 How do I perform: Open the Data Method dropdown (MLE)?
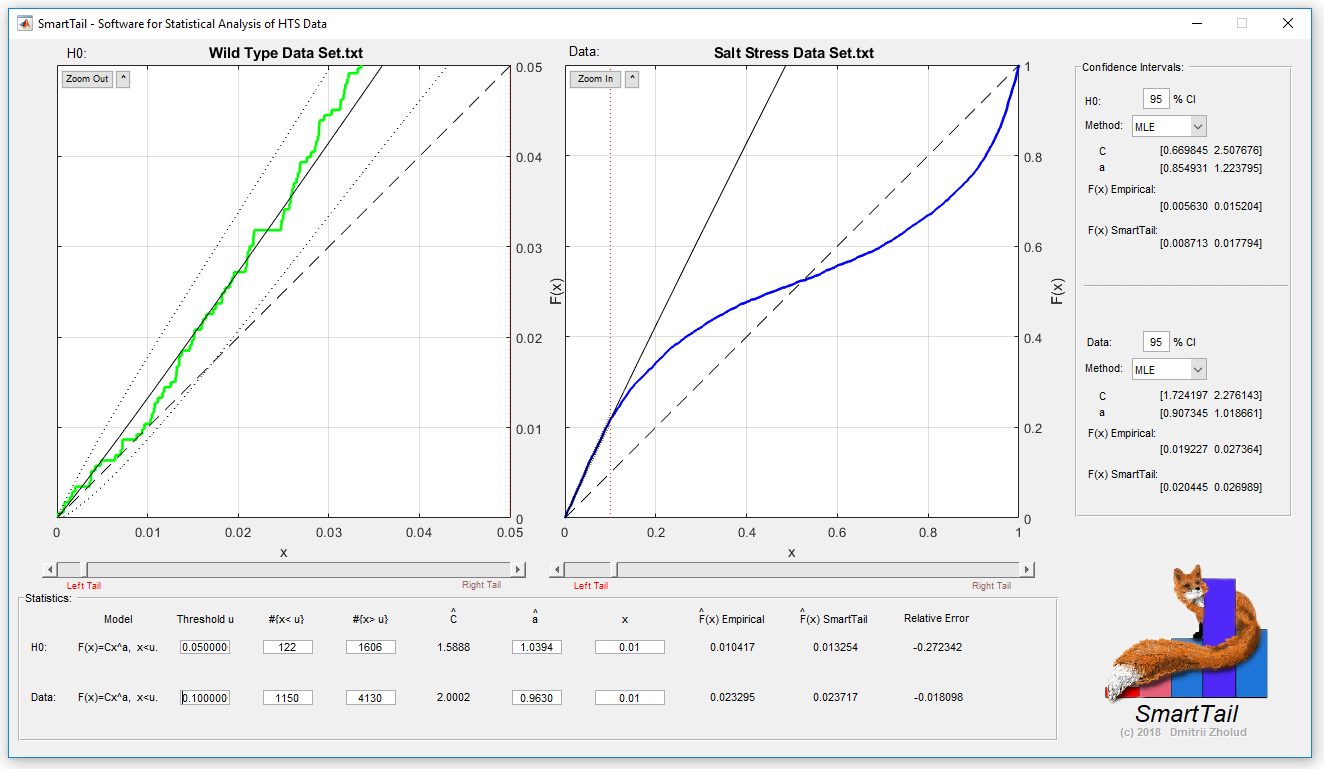[x=1169, y=369]
